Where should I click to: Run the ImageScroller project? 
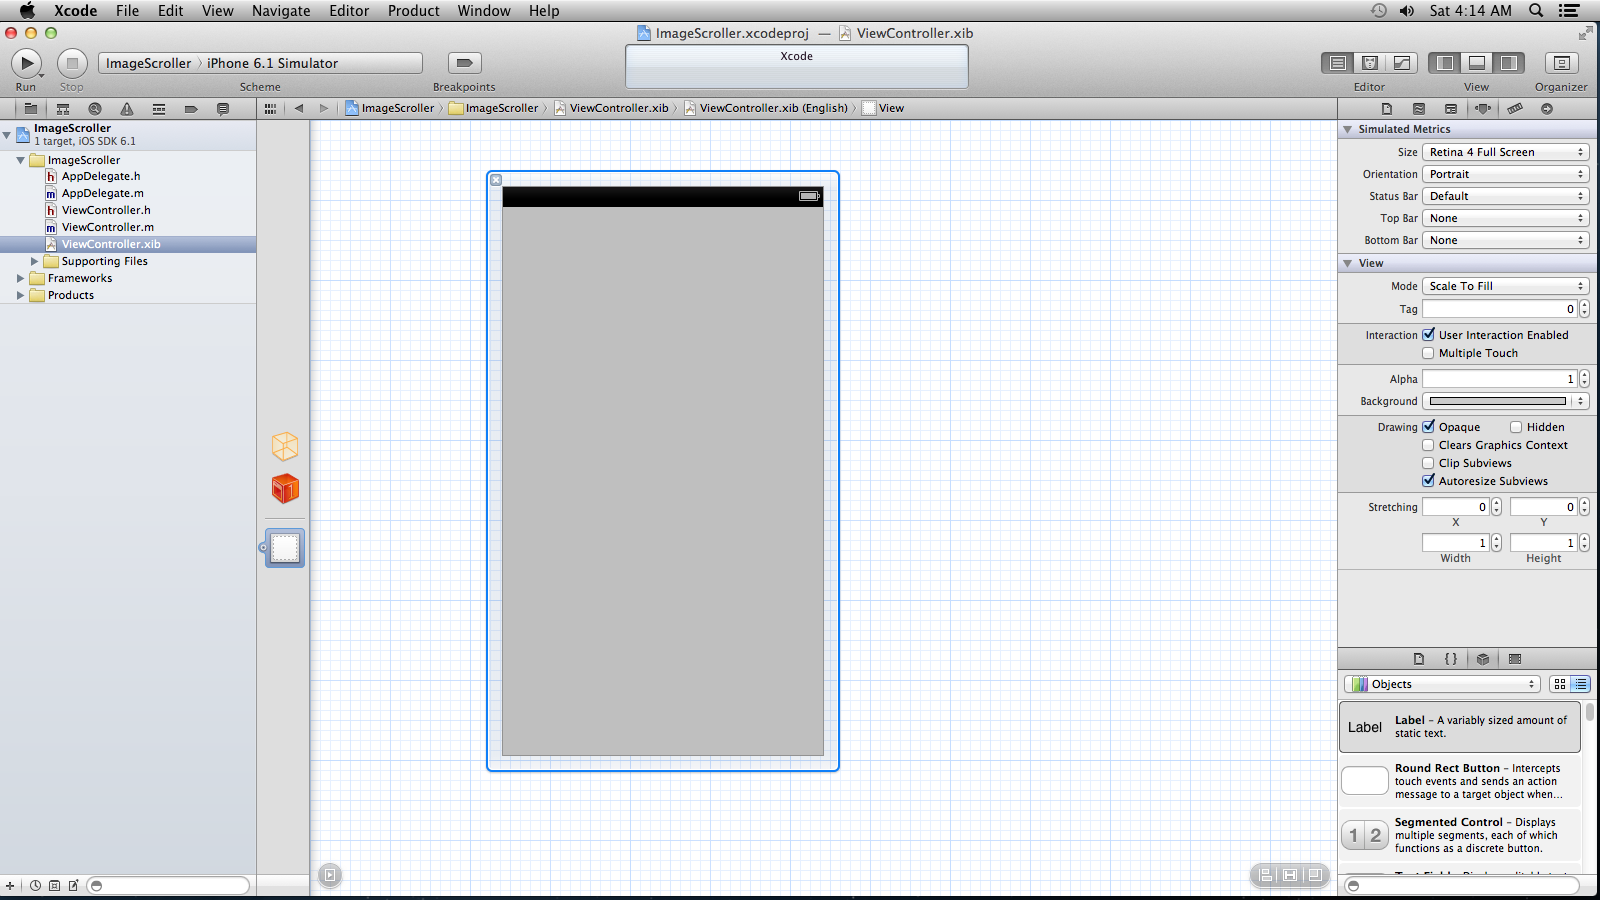point(26,63)
